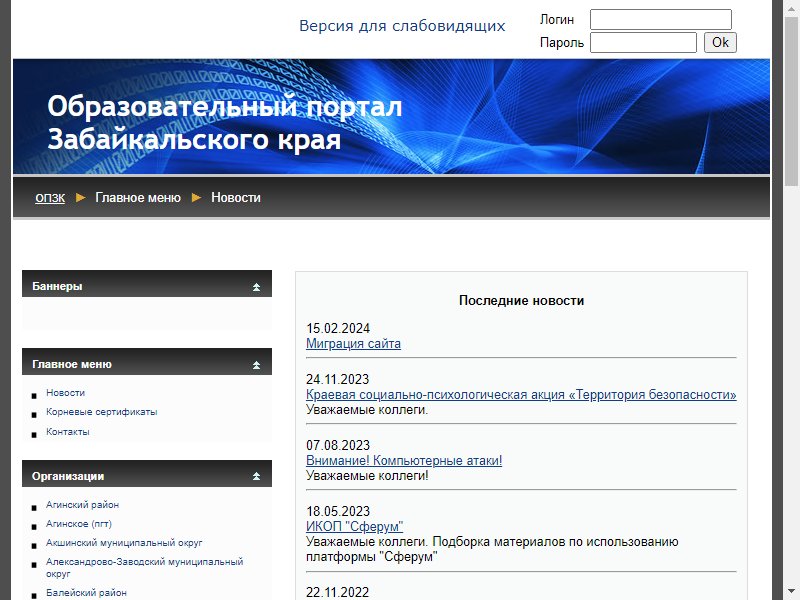
Task: Click the Главное меню sidebar panel title
Action: point(71,364)
